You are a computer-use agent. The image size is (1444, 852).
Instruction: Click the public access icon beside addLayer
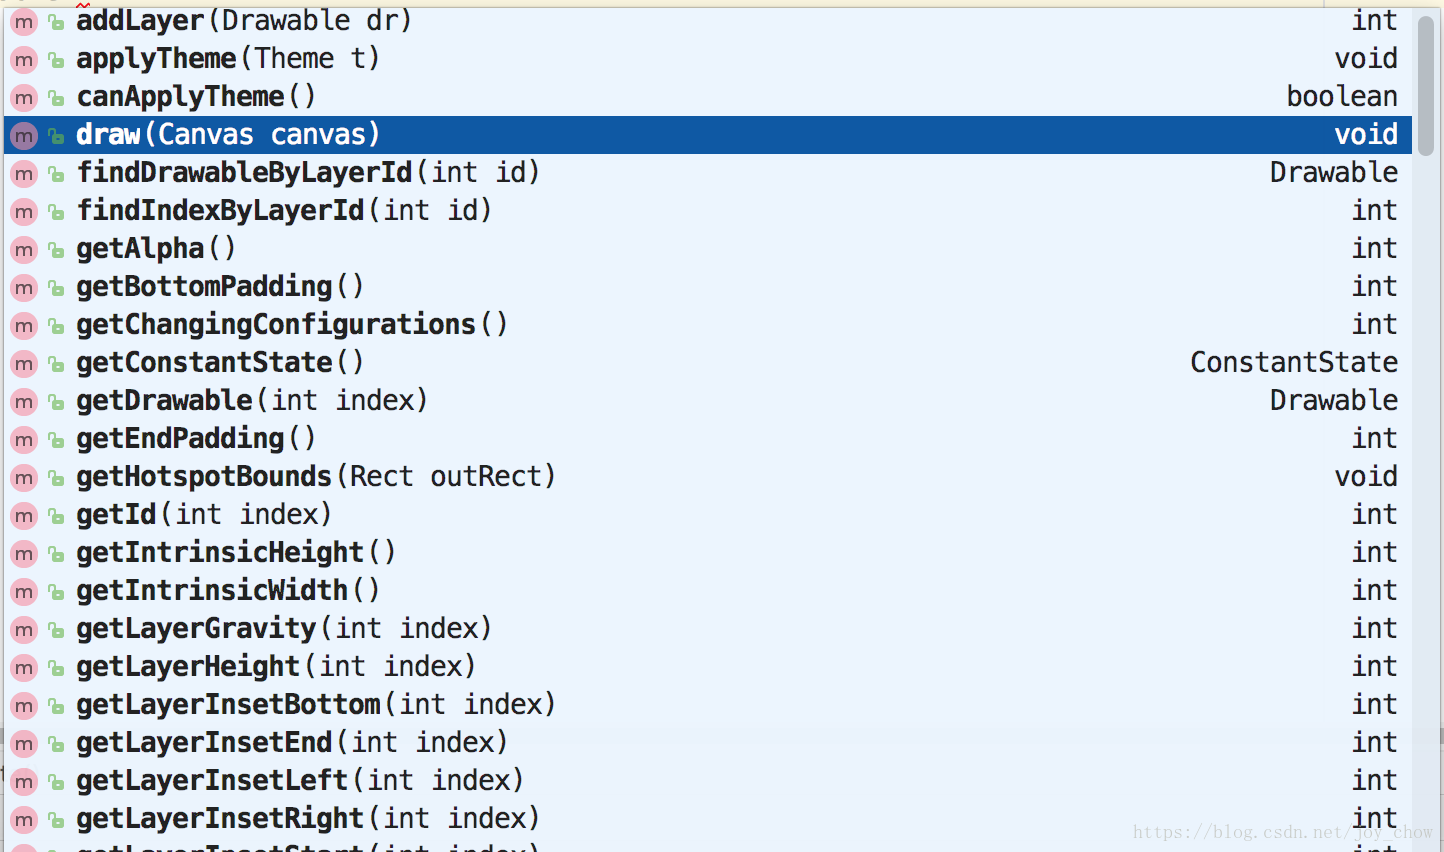(x=57, y=22)
